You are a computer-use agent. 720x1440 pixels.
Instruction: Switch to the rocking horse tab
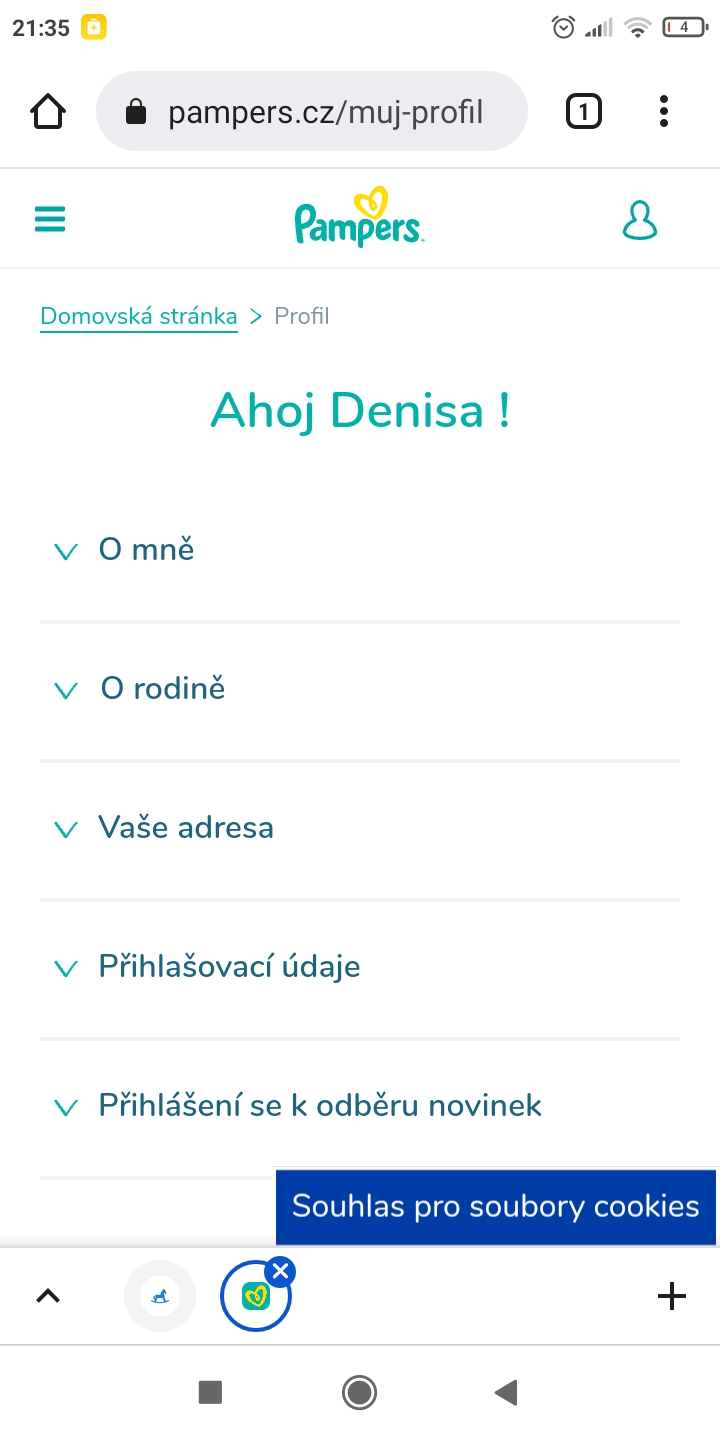pos(160,1296)
